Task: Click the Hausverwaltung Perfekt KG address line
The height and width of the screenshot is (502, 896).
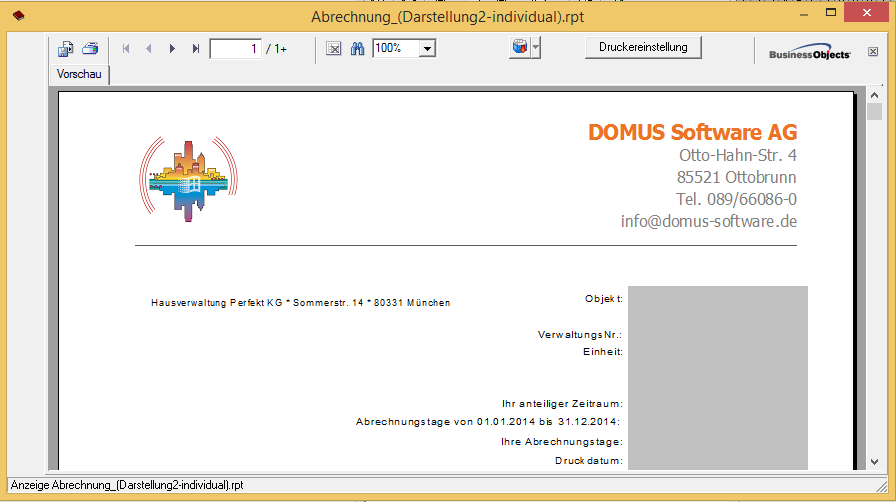Action: (x=301, y=302)
